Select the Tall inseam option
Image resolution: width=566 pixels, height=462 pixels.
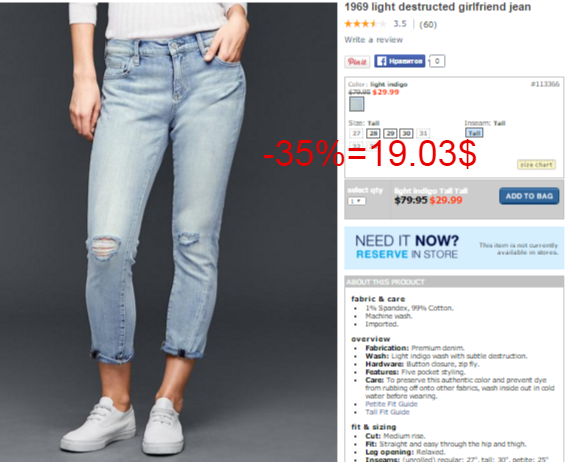(474, 133)
